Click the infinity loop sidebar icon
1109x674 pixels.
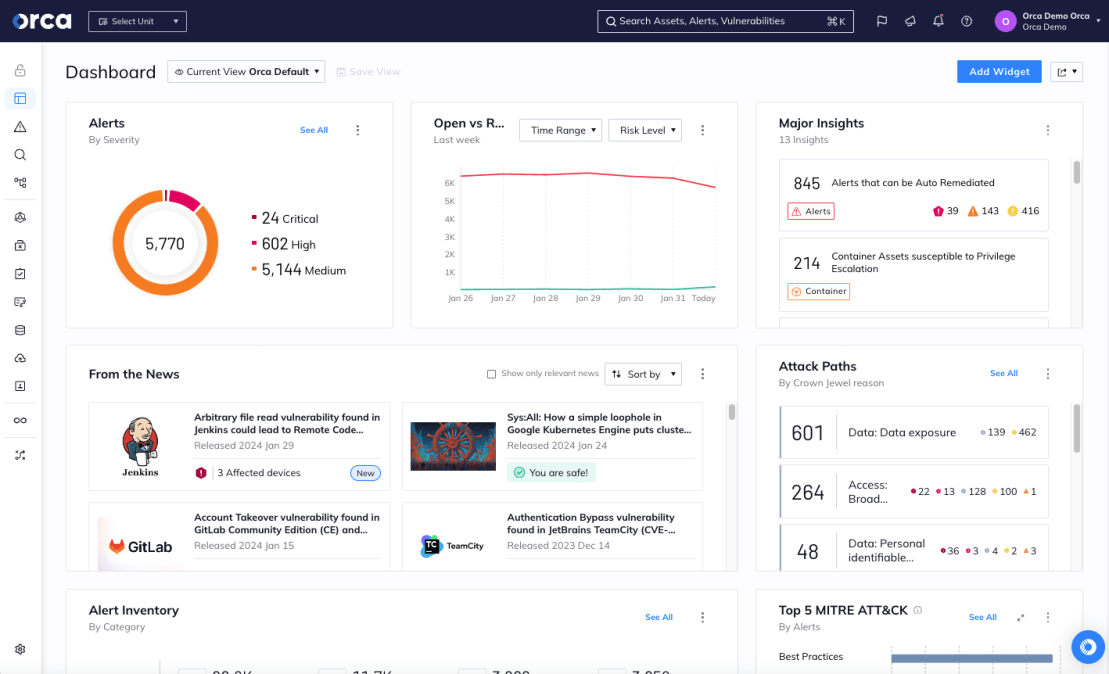coord(20,420)
